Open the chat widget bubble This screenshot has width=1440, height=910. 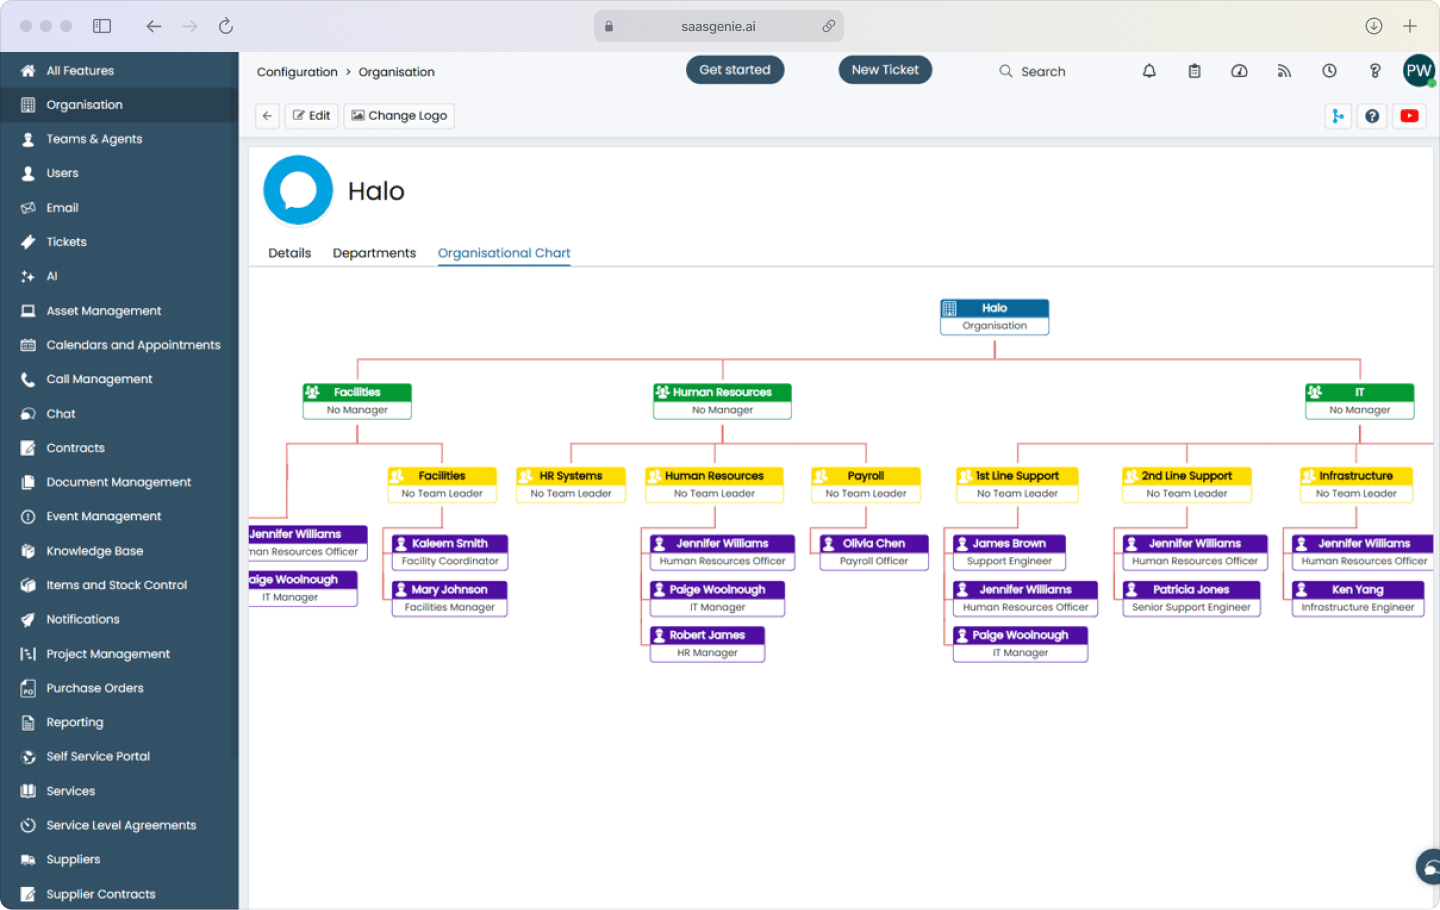1430,866
